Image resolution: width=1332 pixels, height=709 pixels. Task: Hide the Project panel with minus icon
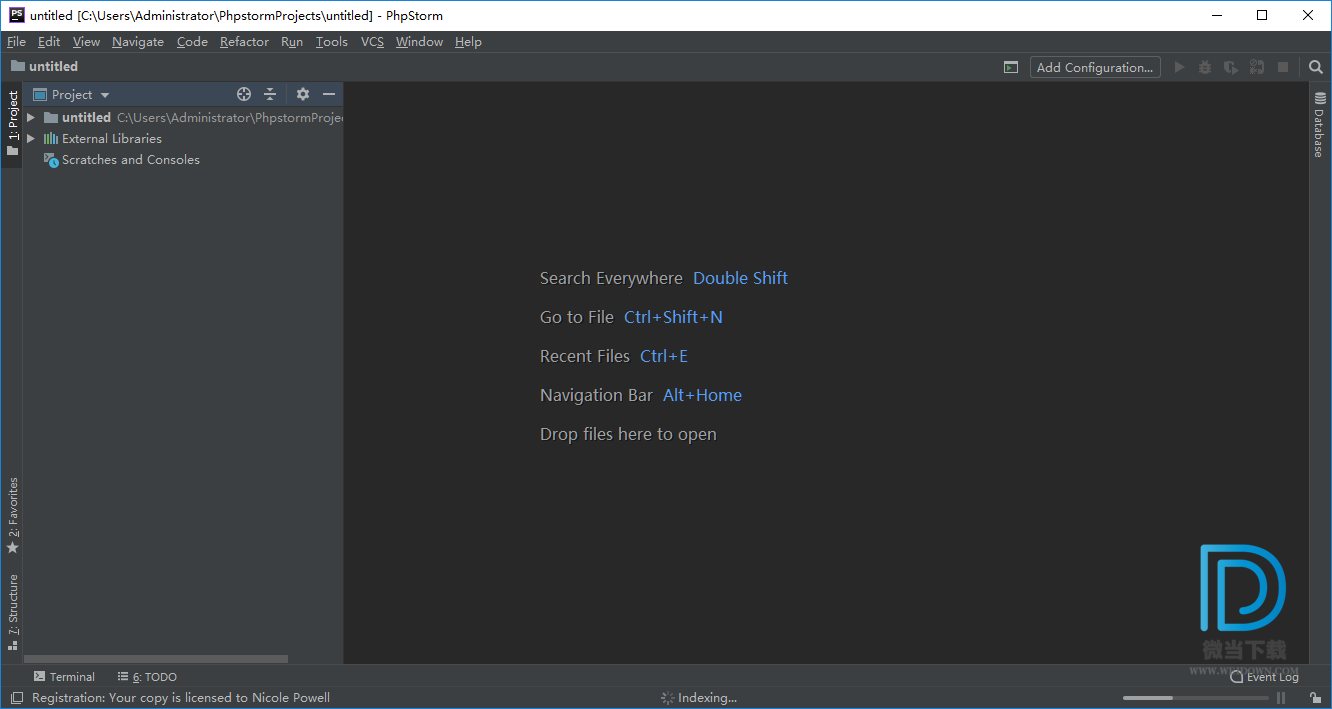tap(329, 94)
